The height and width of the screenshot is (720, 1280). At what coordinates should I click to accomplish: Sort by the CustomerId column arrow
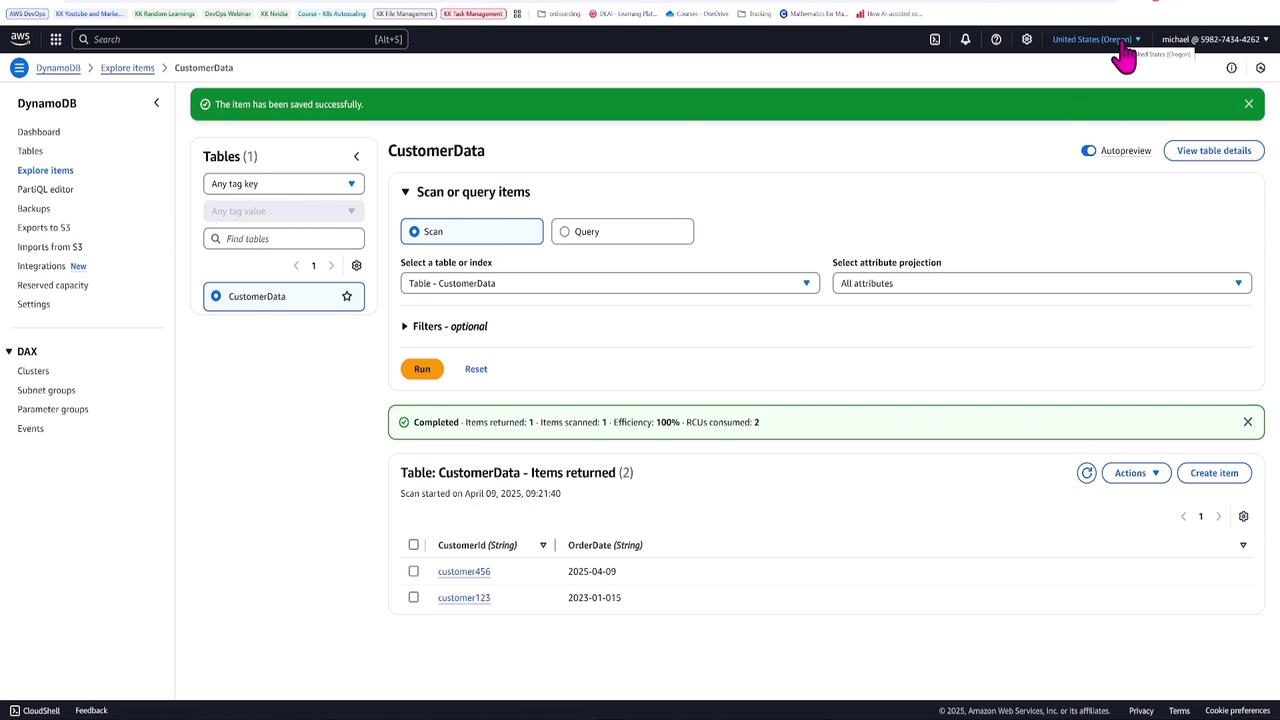coord(543,545)
